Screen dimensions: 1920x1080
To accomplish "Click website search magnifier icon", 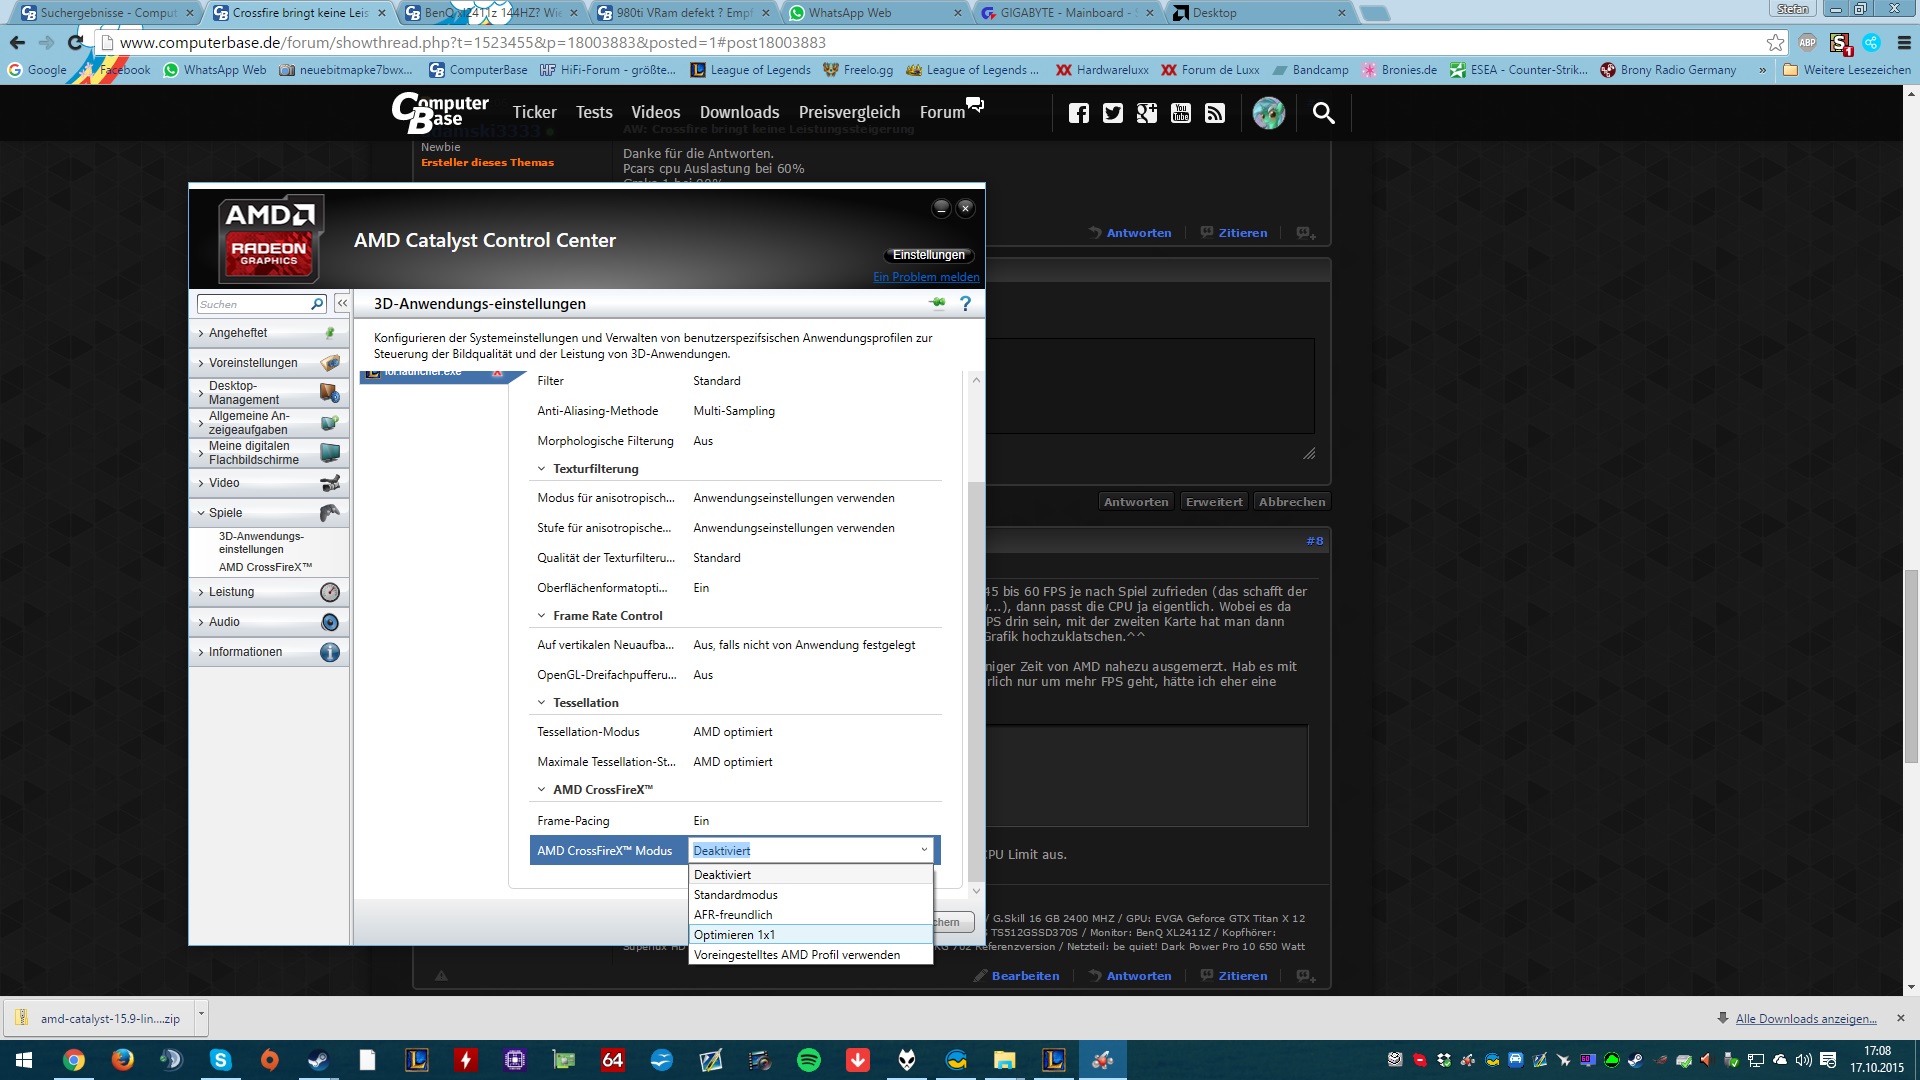I will click(x=1323, y=113).
